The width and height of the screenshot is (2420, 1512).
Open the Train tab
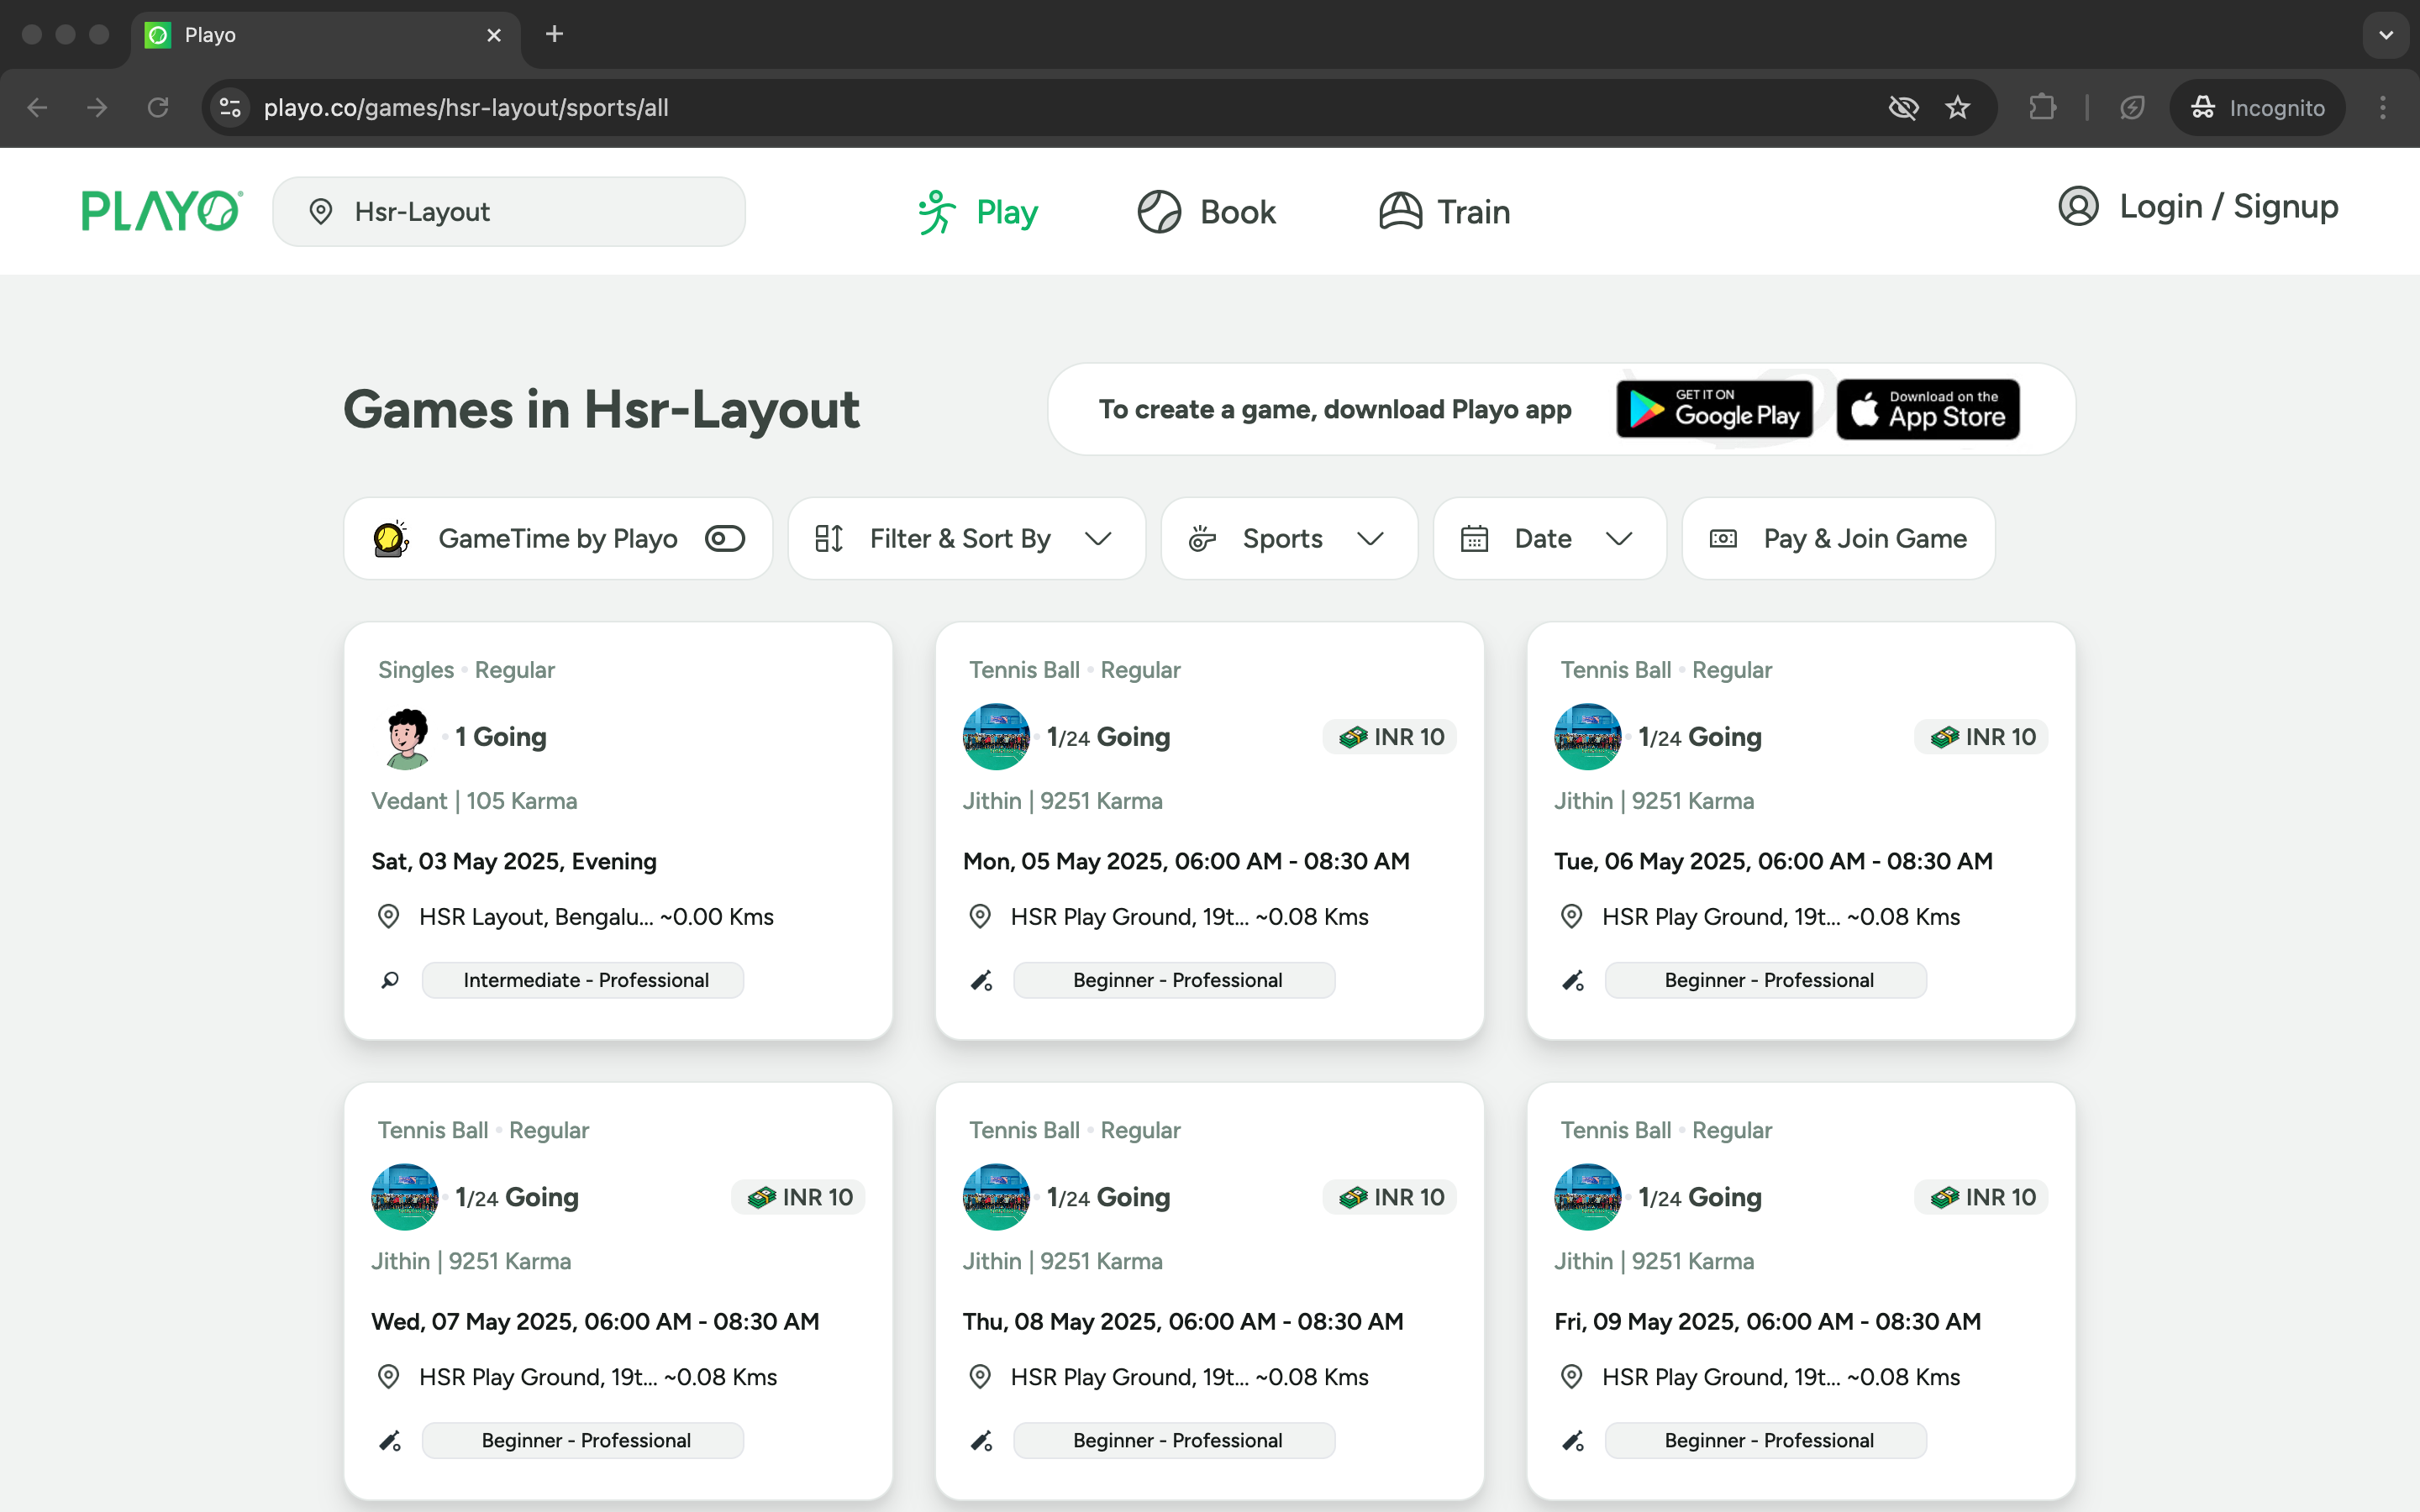point(1444,212)
